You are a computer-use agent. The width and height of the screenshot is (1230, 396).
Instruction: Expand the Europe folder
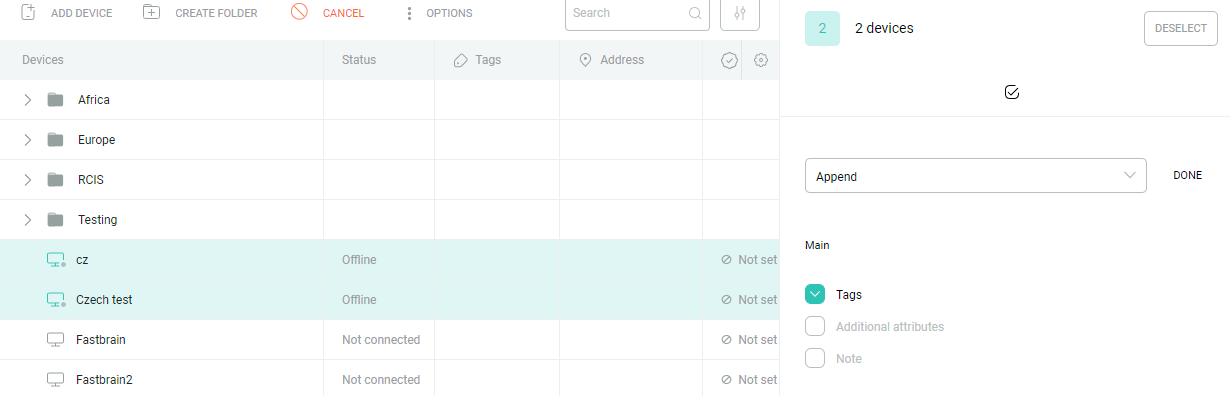[27, 140]
